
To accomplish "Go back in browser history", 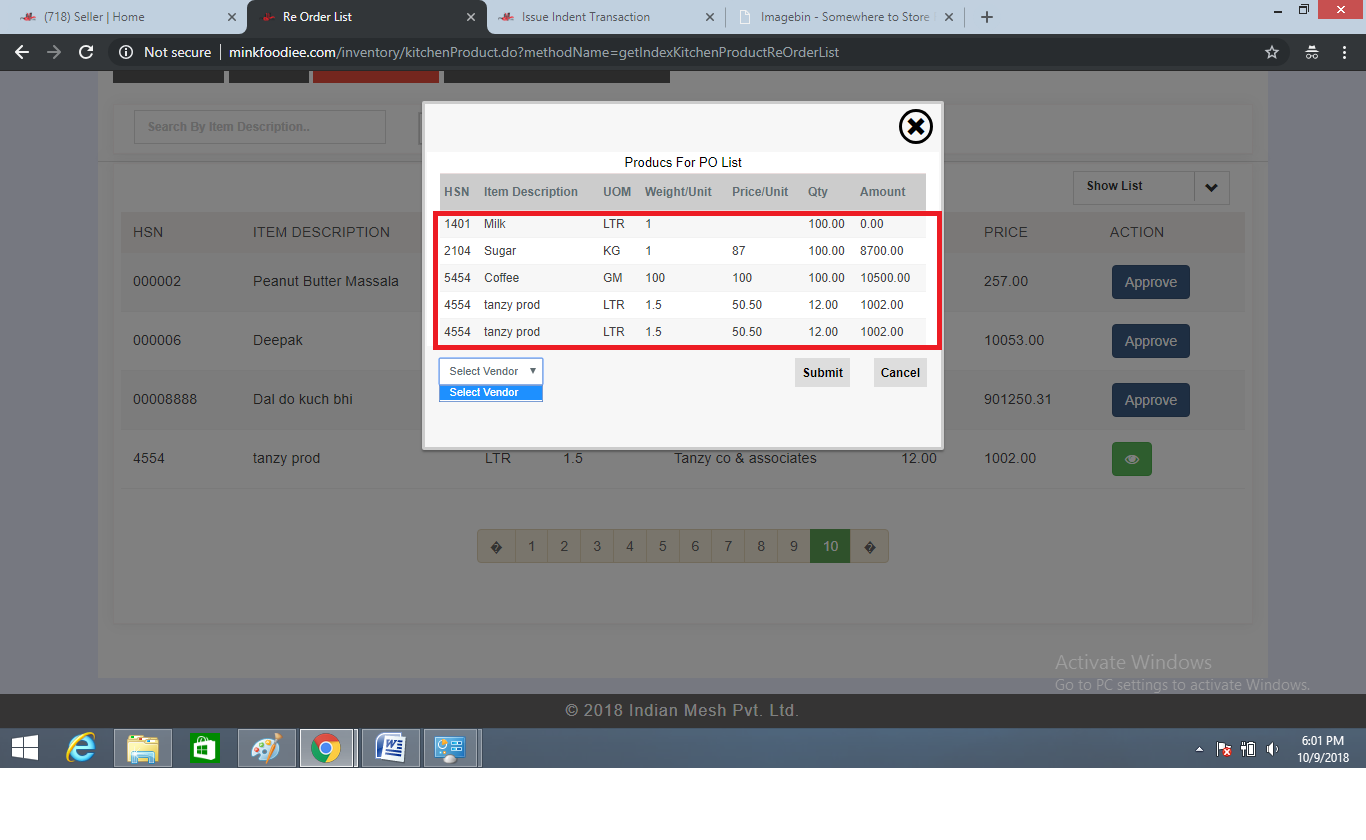I will click(x=22, y=52).
